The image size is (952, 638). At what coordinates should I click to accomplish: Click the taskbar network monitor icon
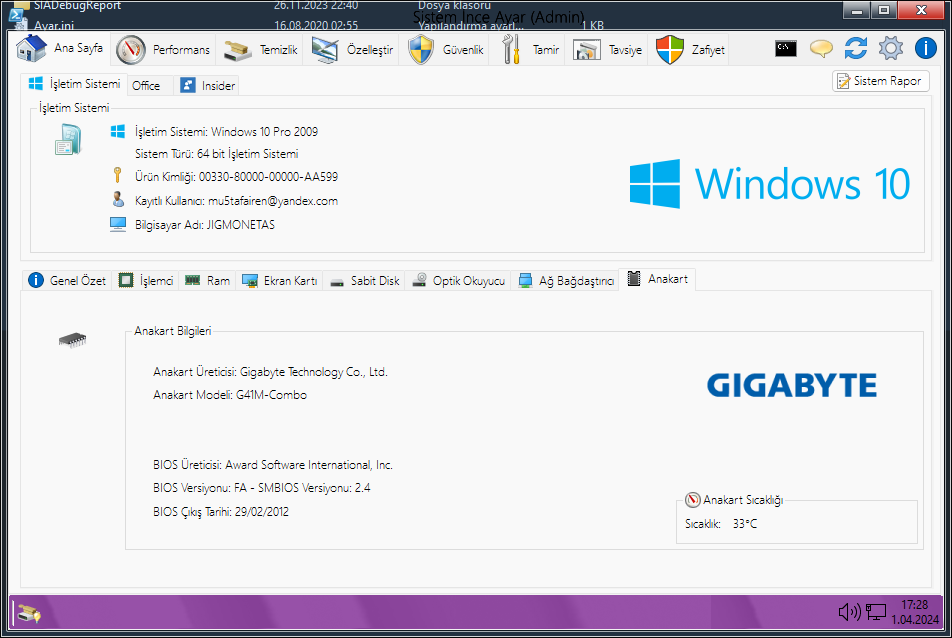pos(876,612)
